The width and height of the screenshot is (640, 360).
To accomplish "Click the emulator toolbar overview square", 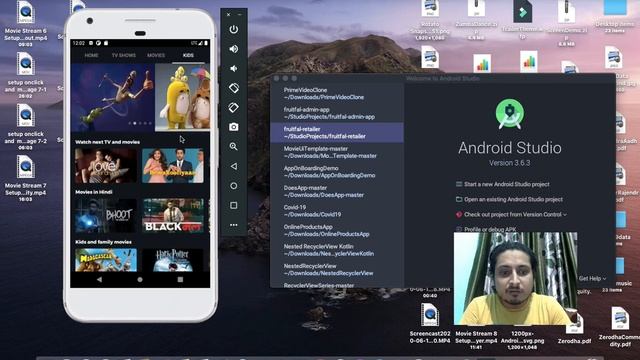I will [x=233, y=205].
